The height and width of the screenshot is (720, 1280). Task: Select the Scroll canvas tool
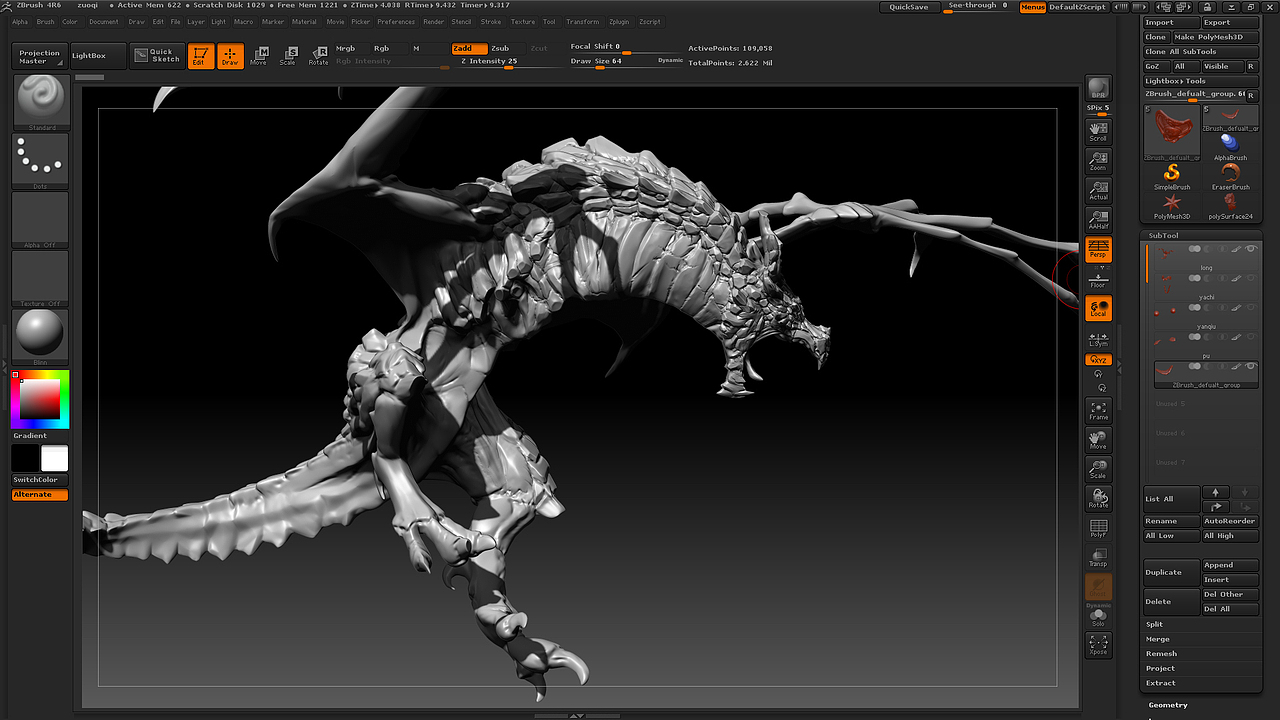click(x=1098, y=131)
